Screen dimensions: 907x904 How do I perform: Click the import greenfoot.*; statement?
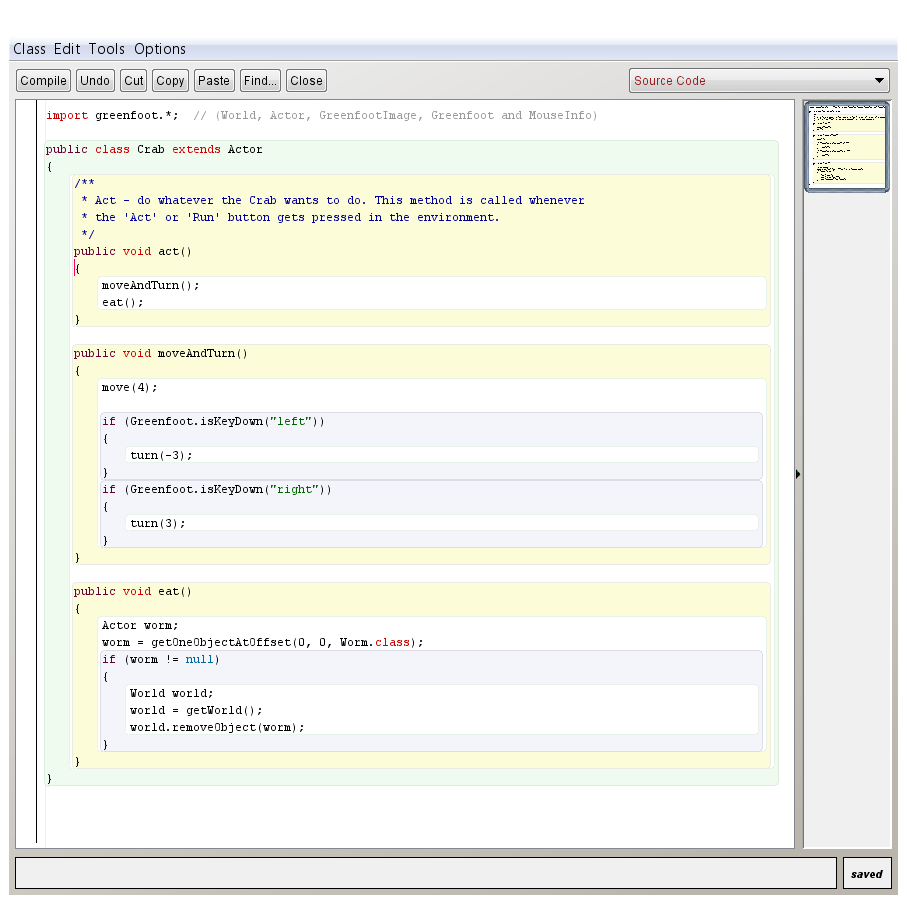[112, 115]
